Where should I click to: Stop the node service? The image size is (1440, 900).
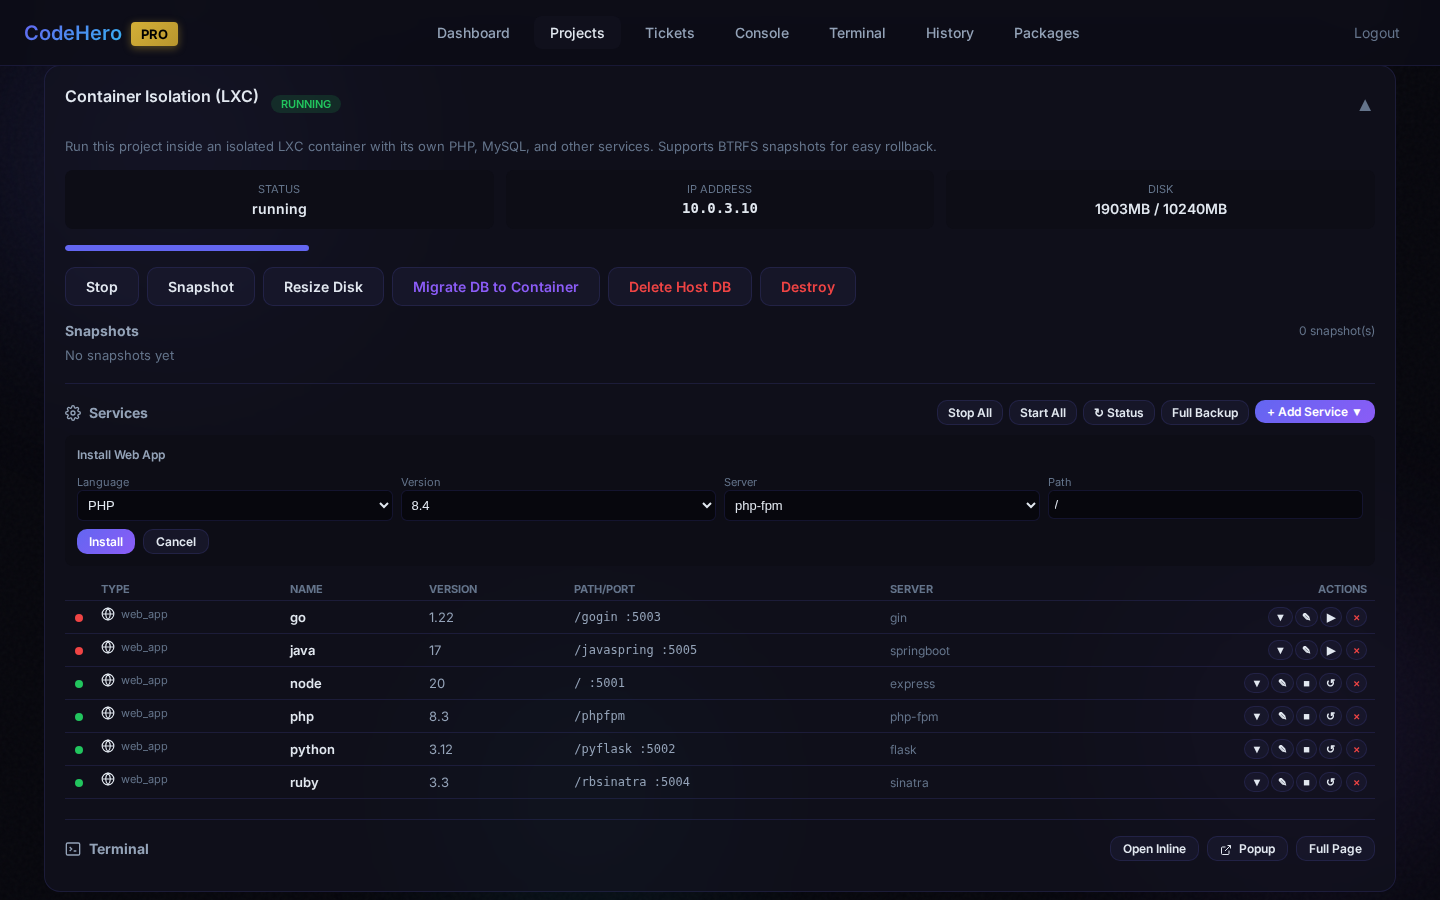click(x=1306, y=684)
